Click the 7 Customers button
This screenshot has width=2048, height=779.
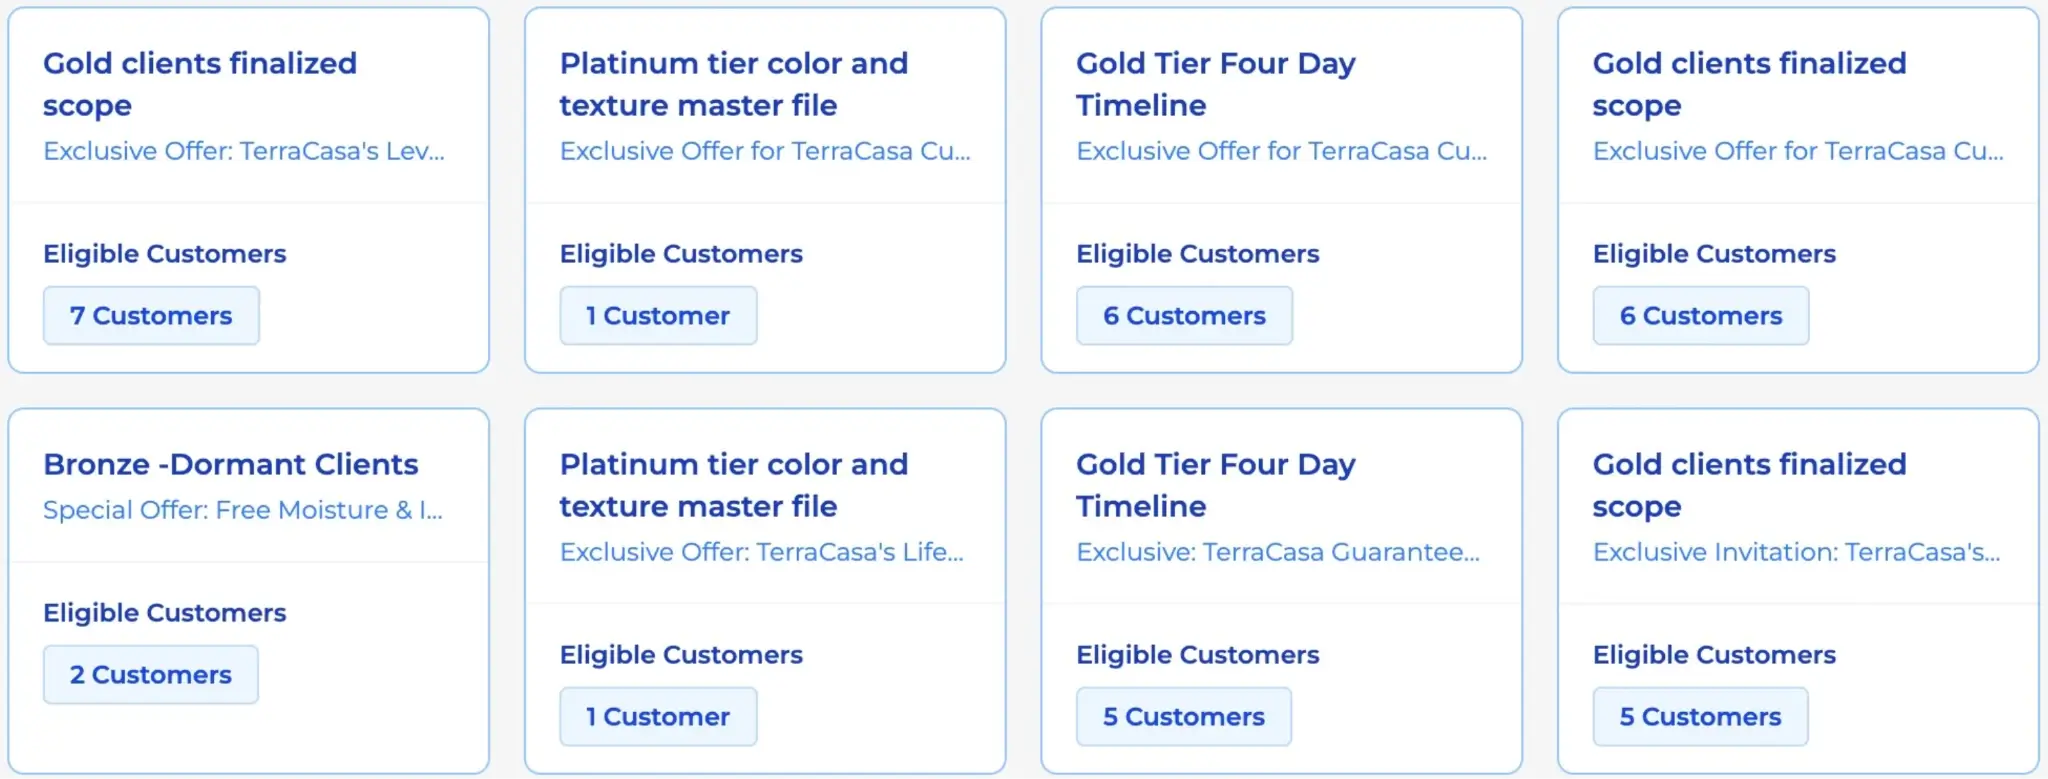(151, 316)
